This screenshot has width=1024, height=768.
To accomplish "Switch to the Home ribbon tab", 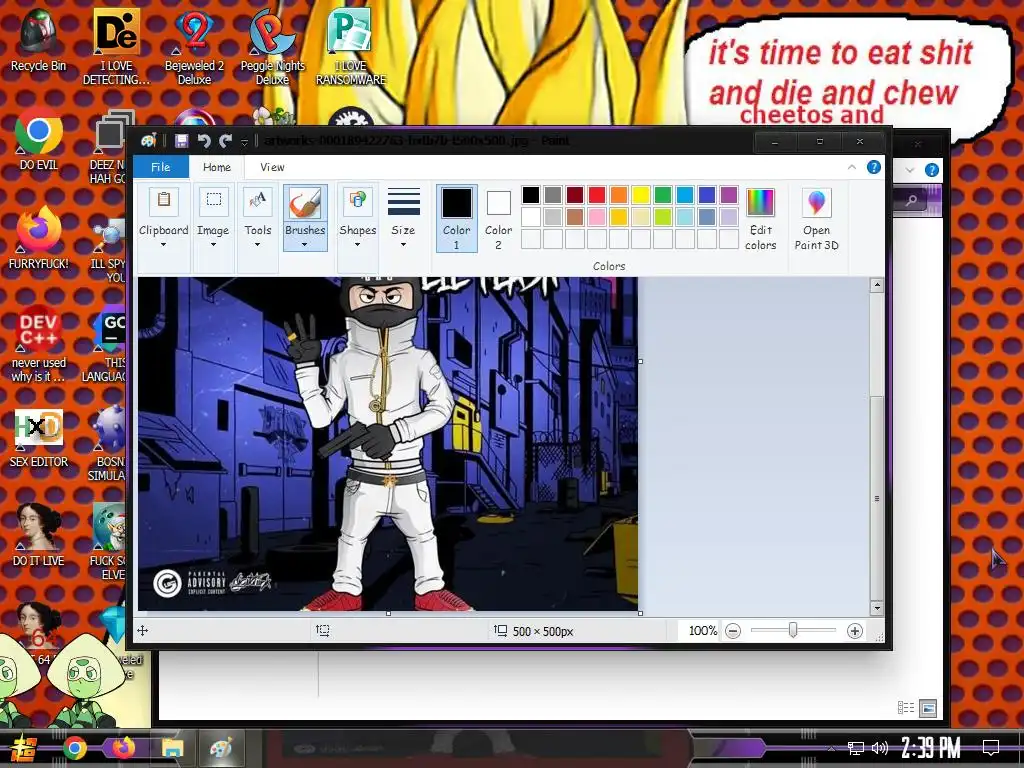I will pyautogui.click(x=217, y=167).
